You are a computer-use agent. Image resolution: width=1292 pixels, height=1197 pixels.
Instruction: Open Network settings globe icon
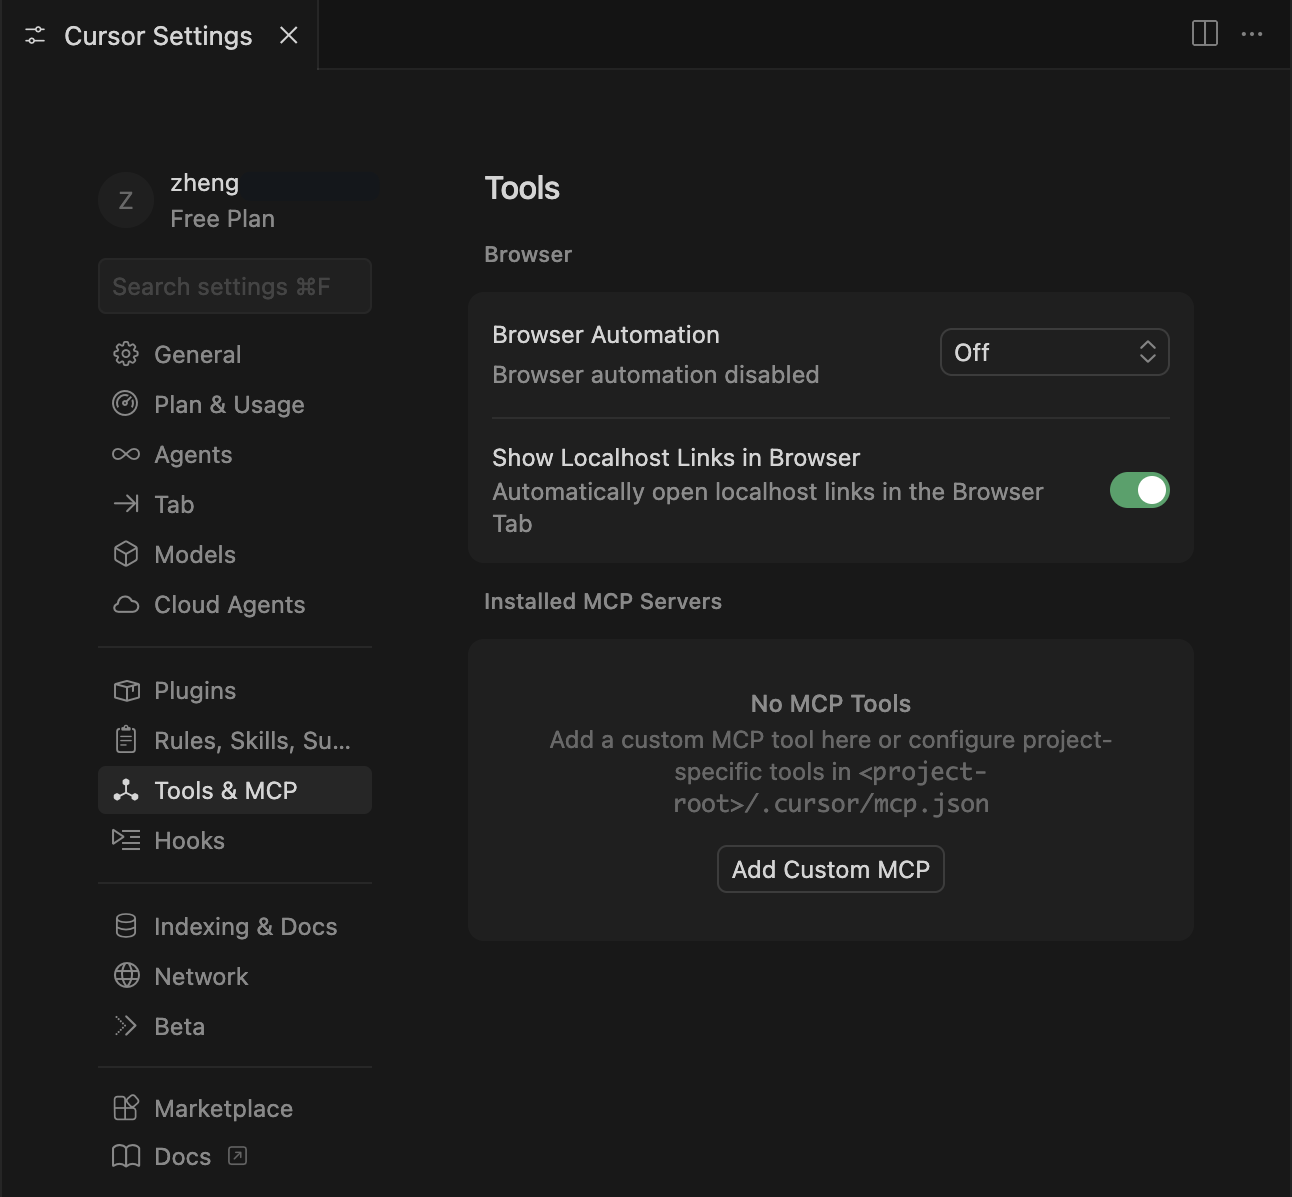click(126, 976)
